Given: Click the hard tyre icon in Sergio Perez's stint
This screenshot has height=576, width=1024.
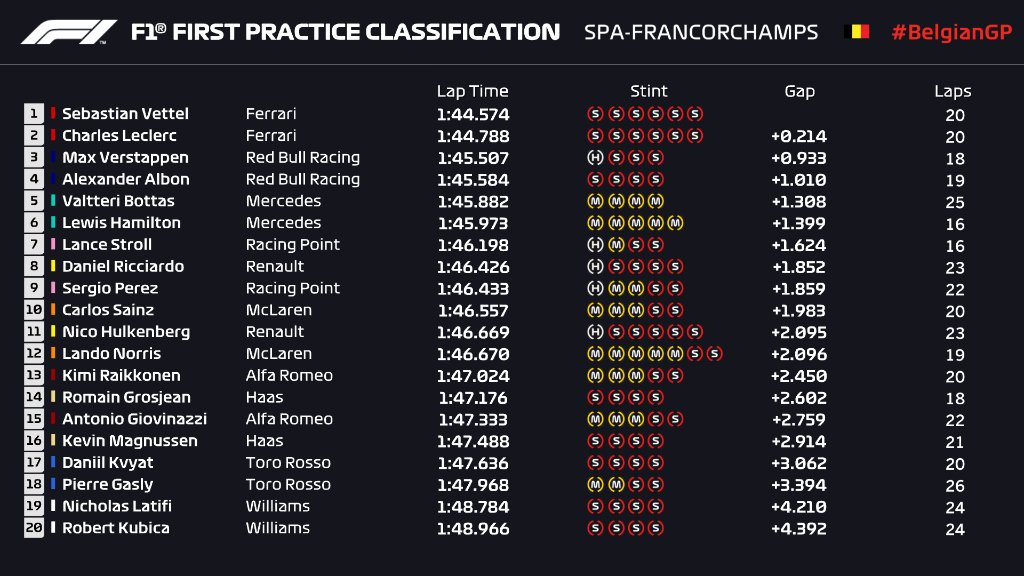Looking at the screenshot, I should [x=595, y=289].
